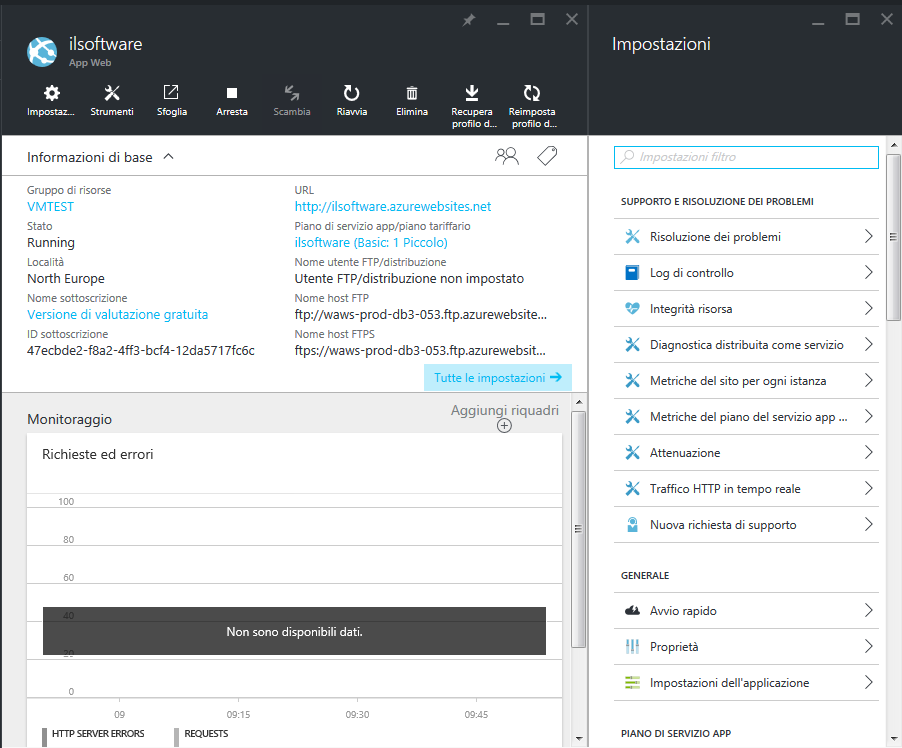The height and width of the screenshot is (748, 902).
Task: Click ftps://waws-prod-db3-053 FTPS host text
Action: point(420,350)
